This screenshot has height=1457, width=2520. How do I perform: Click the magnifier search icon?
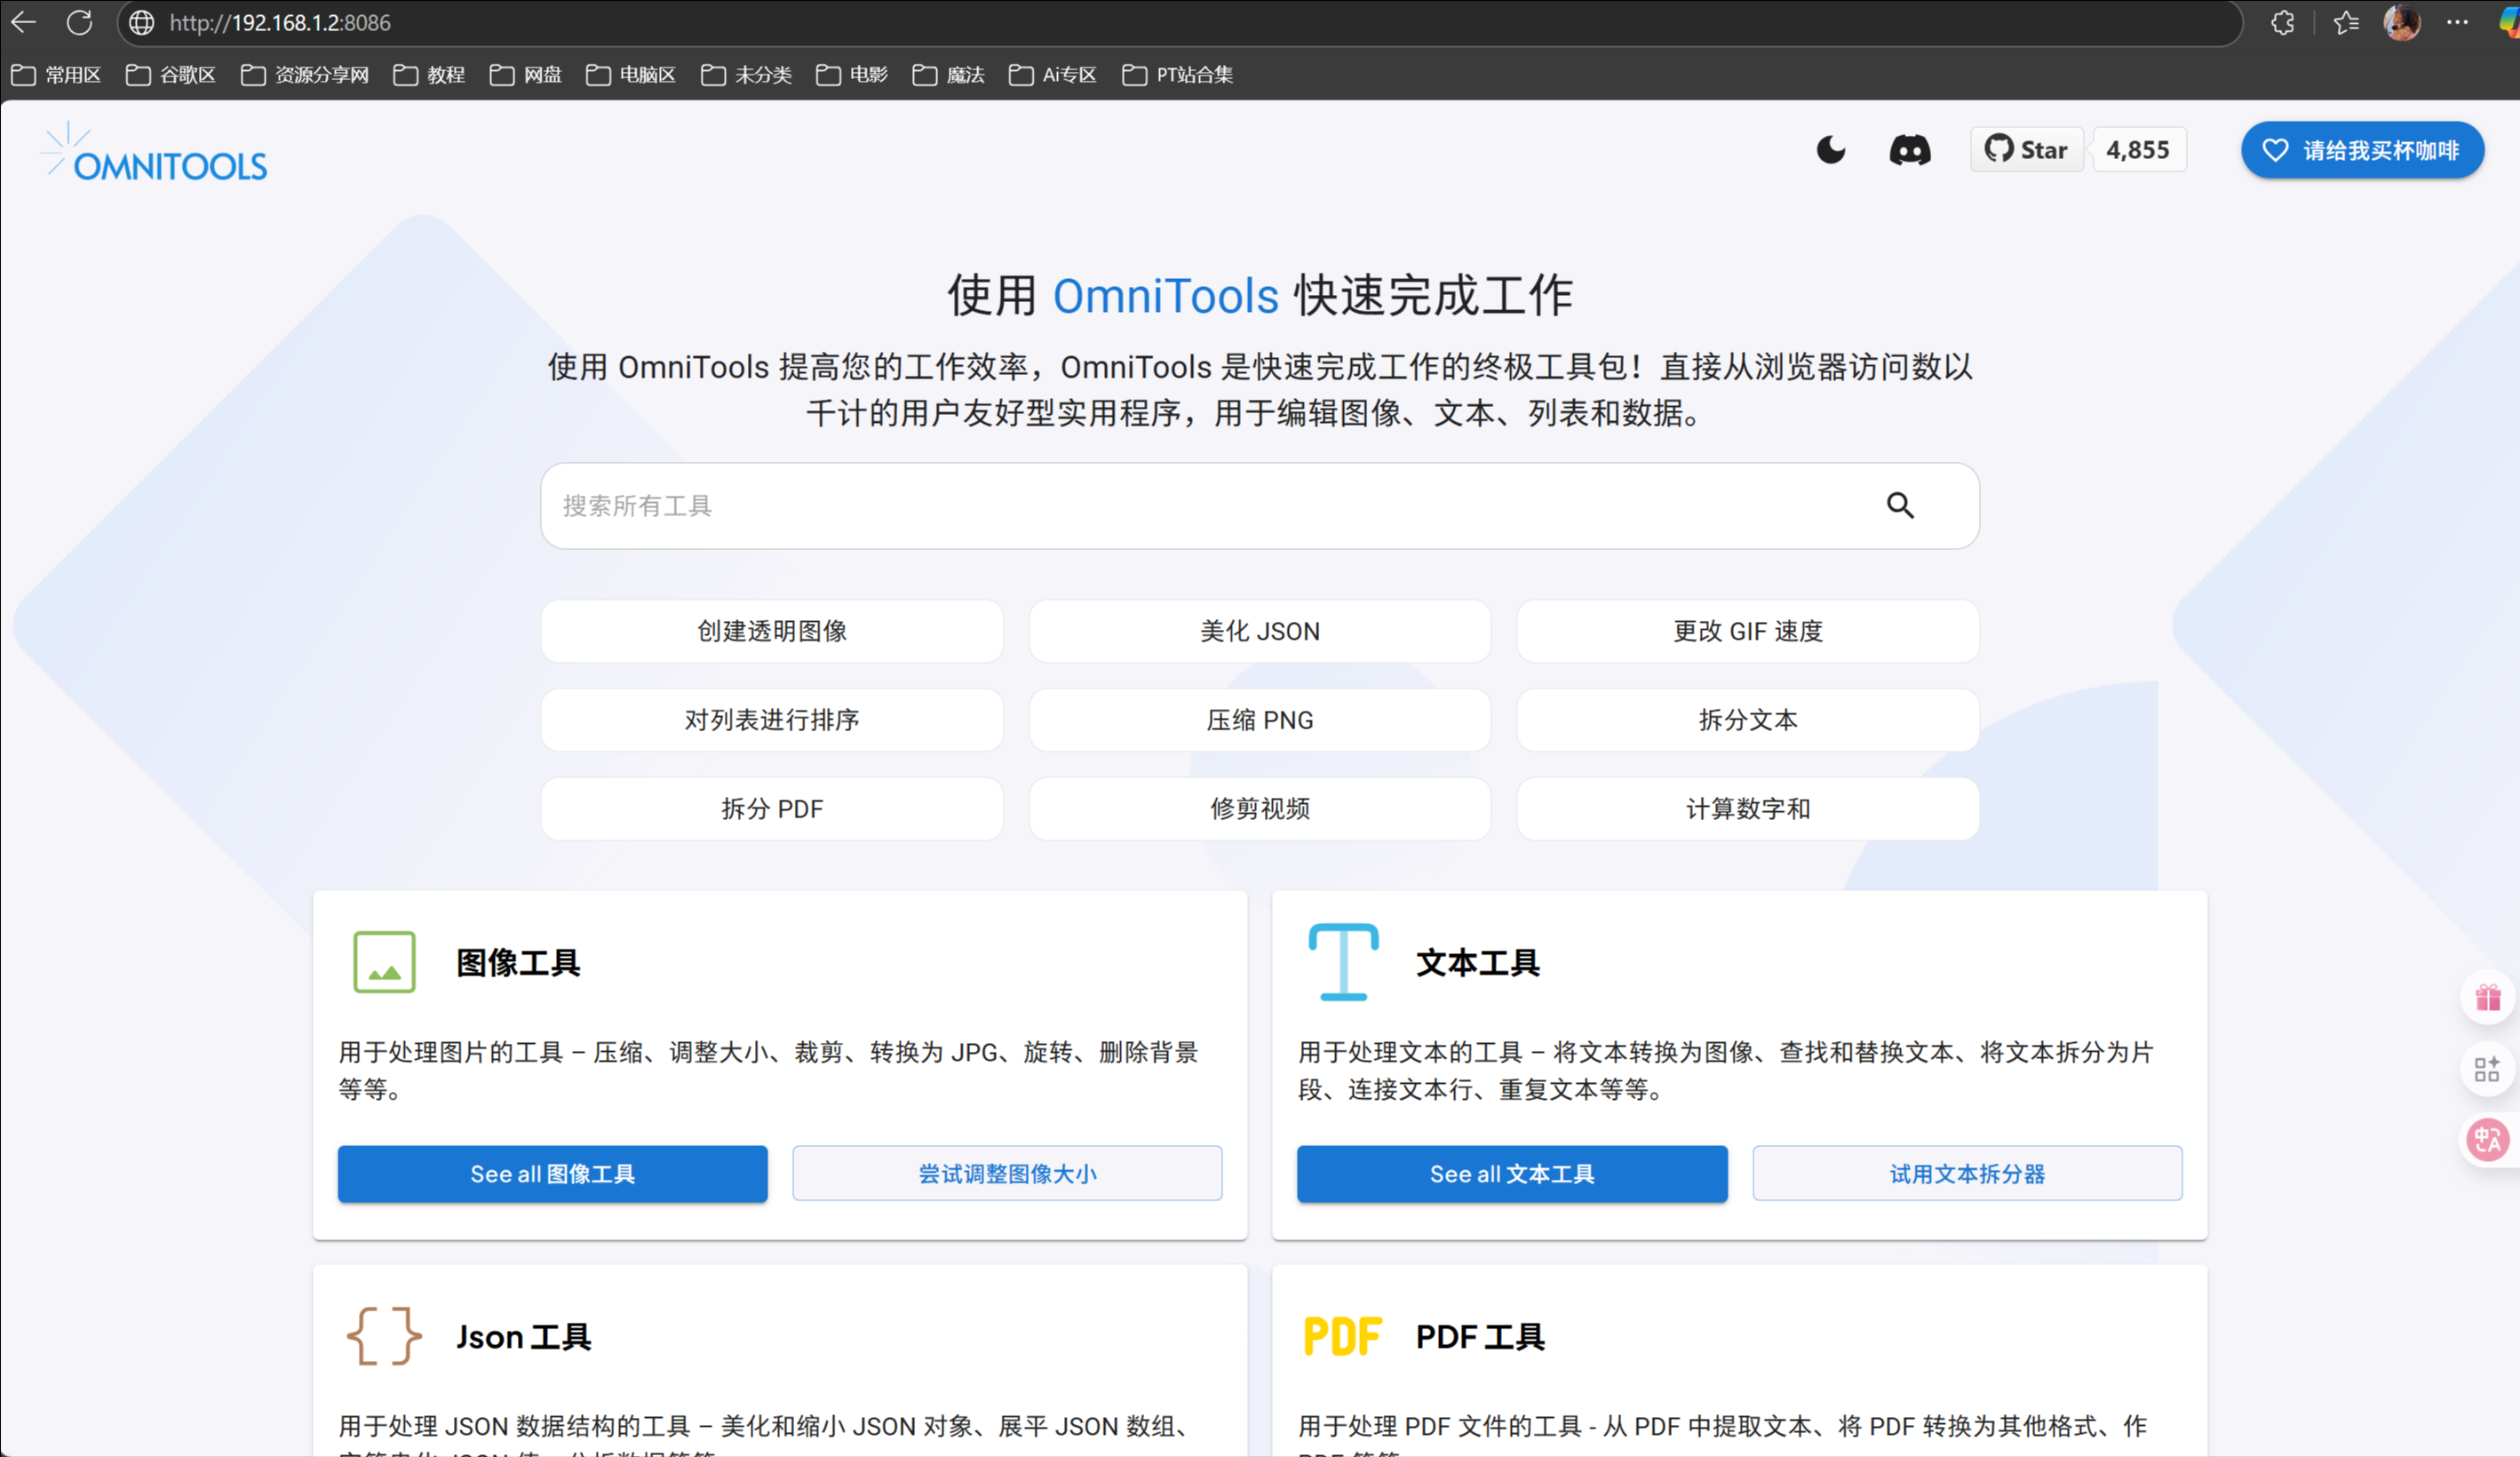[1900, 505]
